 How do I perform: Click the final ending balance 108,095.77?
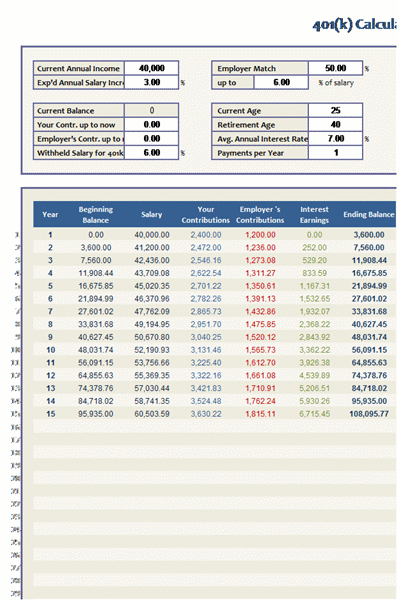click(369, 414)
